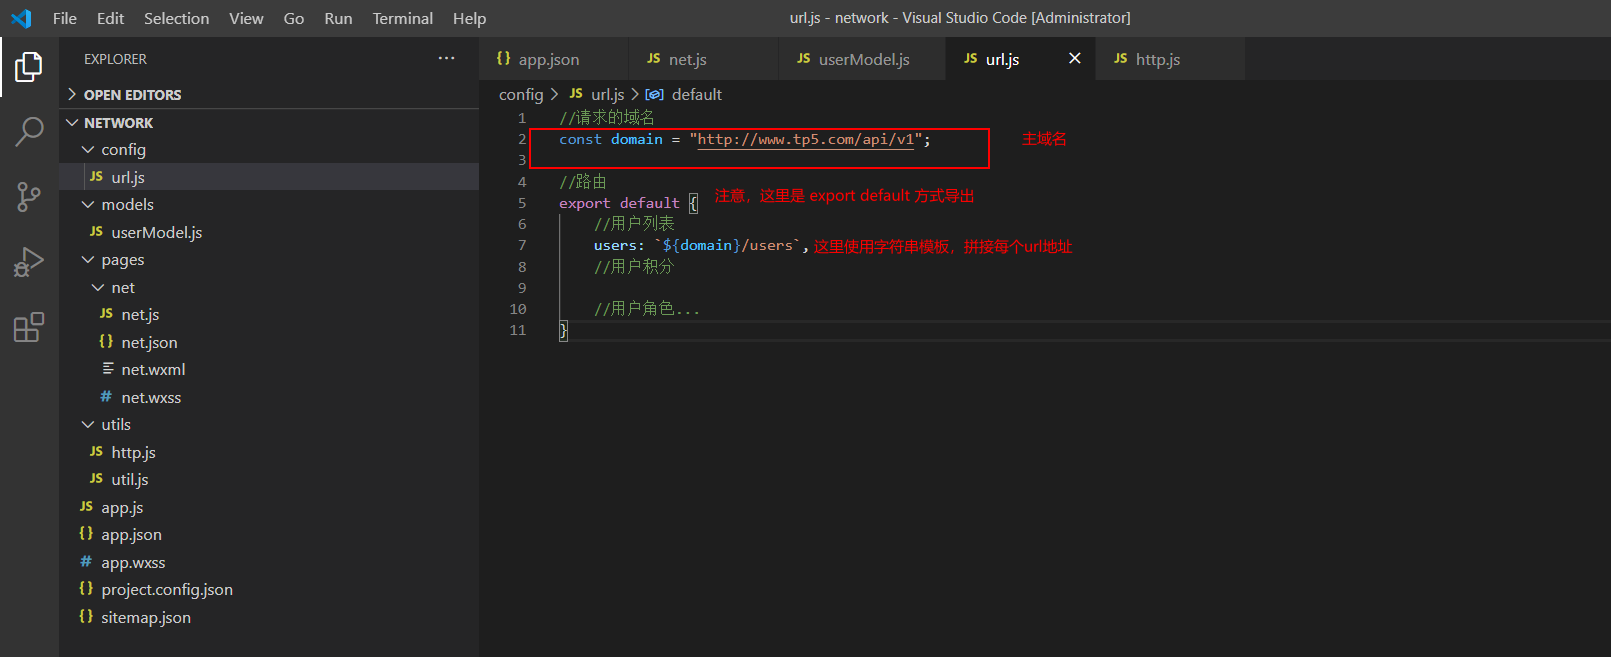Collapse the config folder
This screenshot has width=1611, height=657.
click(269, 150)
